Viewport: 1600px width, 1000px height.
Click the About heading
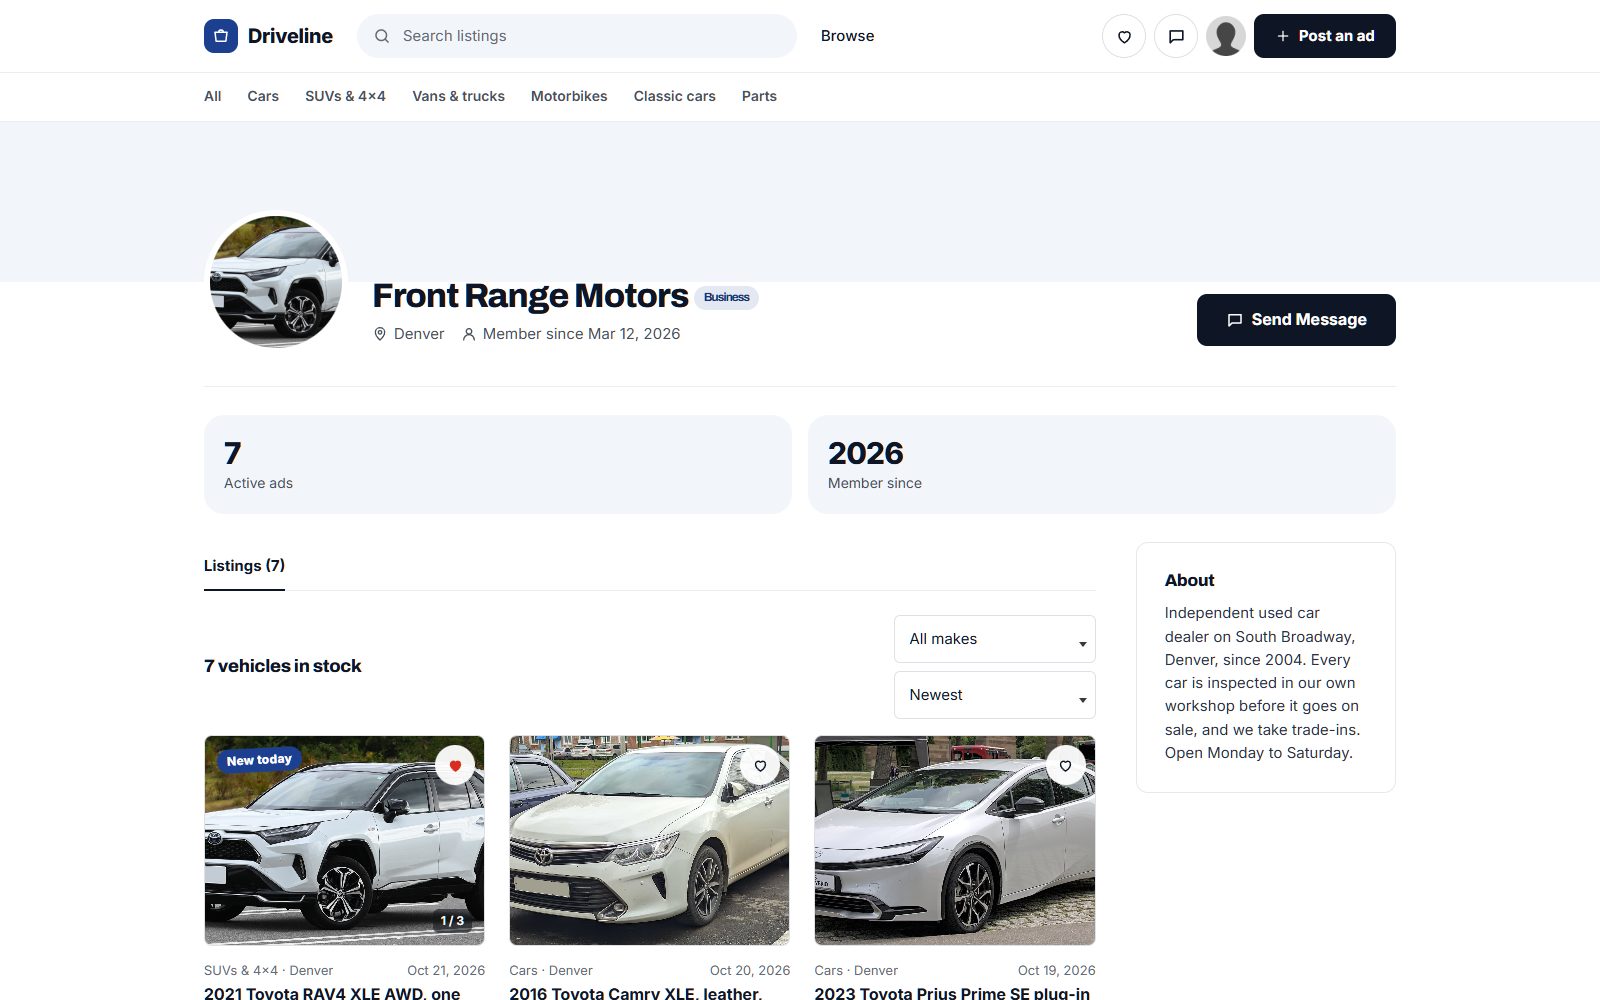click(1189, 581)
